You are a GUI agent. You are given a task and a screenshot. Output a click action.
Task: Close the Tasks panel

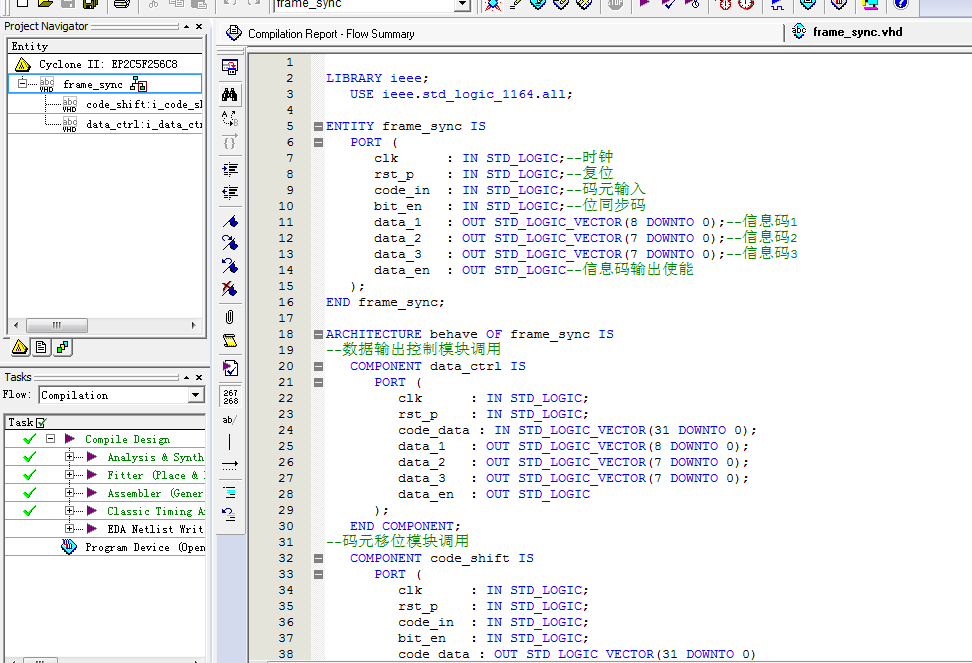coord(199,377)
